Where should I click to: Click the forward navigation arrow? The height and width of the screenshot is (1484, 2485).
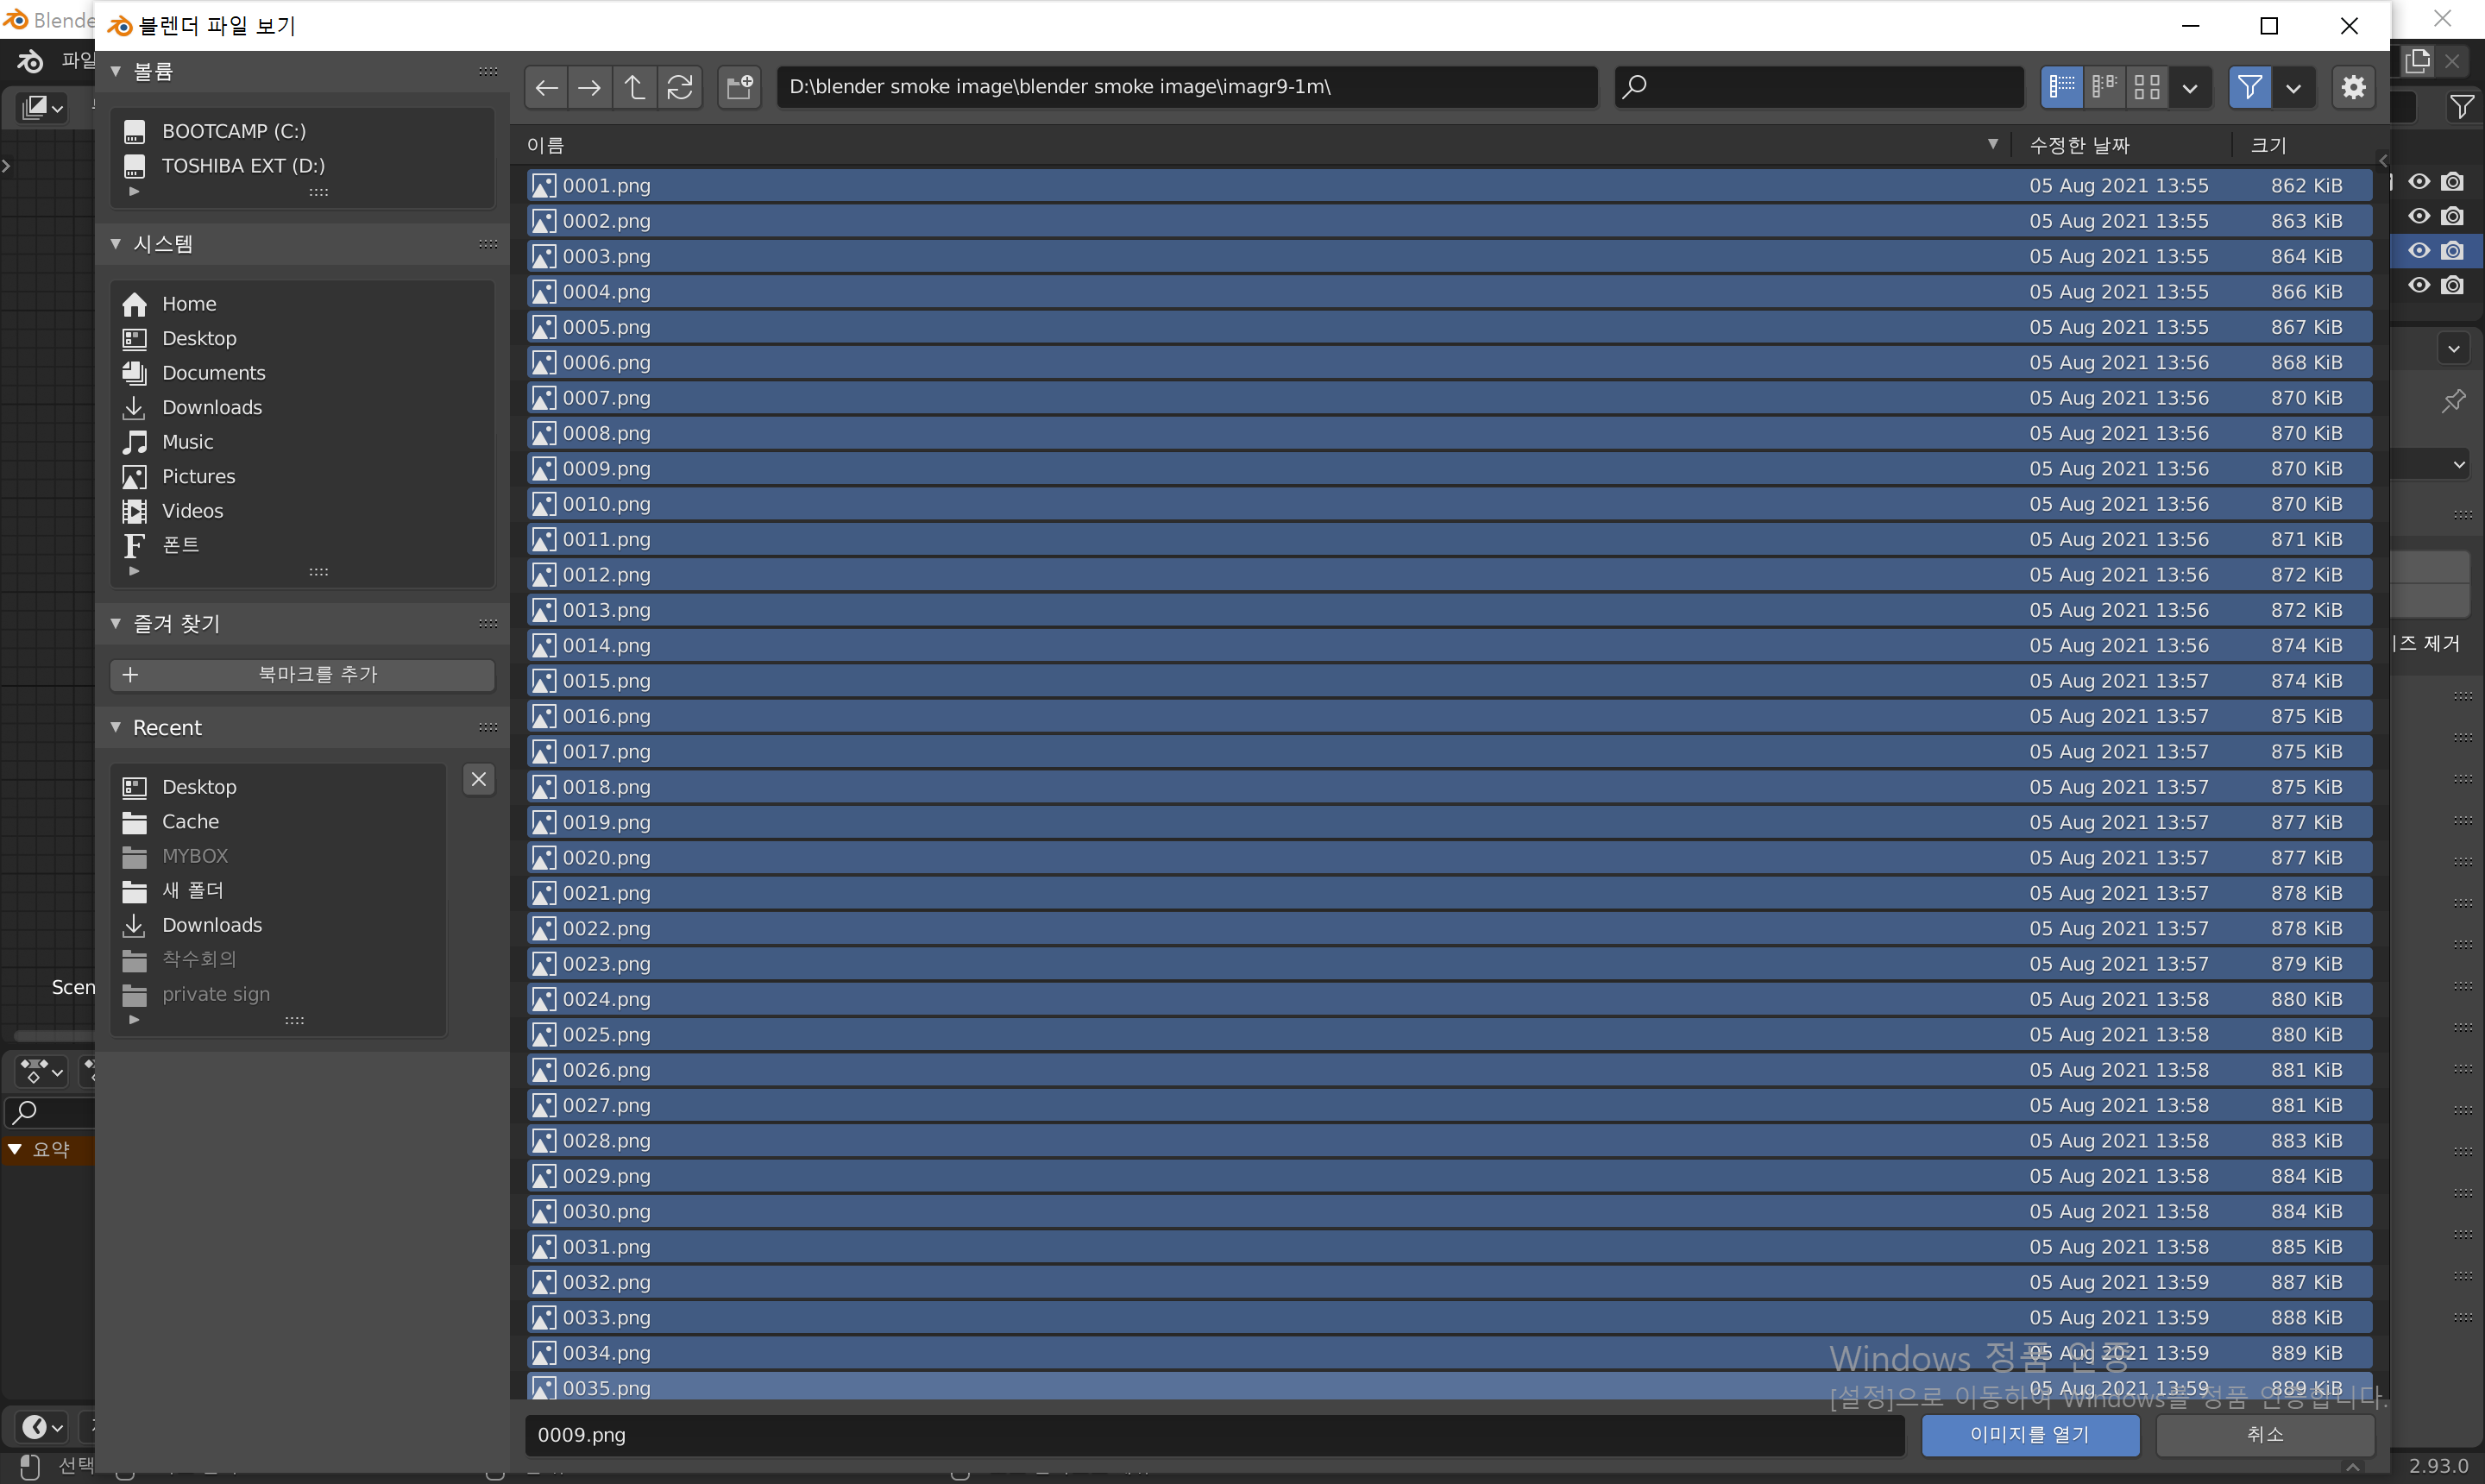[590, 88]
